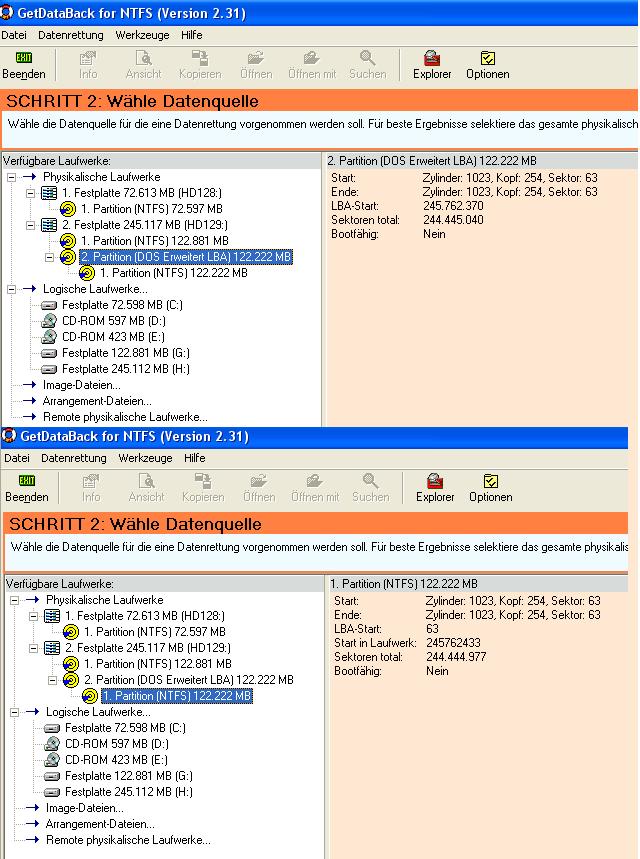Select Arrangement-Dateien... in top window tree

tap(97, 401)
